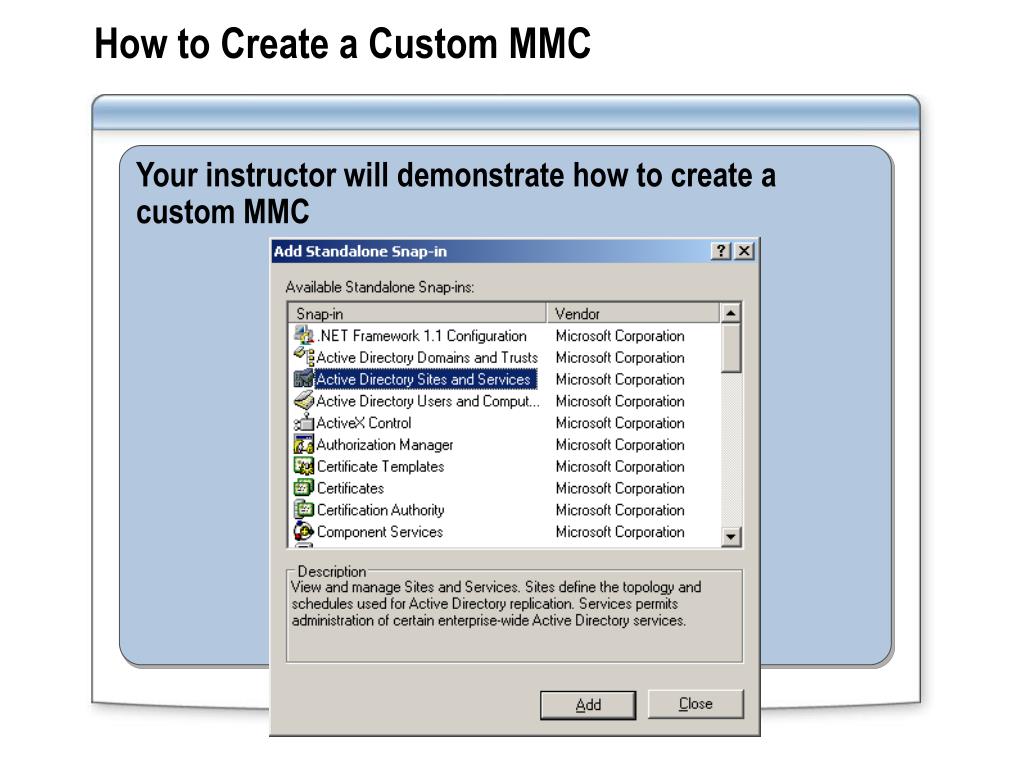Close the Add Standalone Snap-in dialog with X
This screenshot has height=768, width=1024.
744,251
